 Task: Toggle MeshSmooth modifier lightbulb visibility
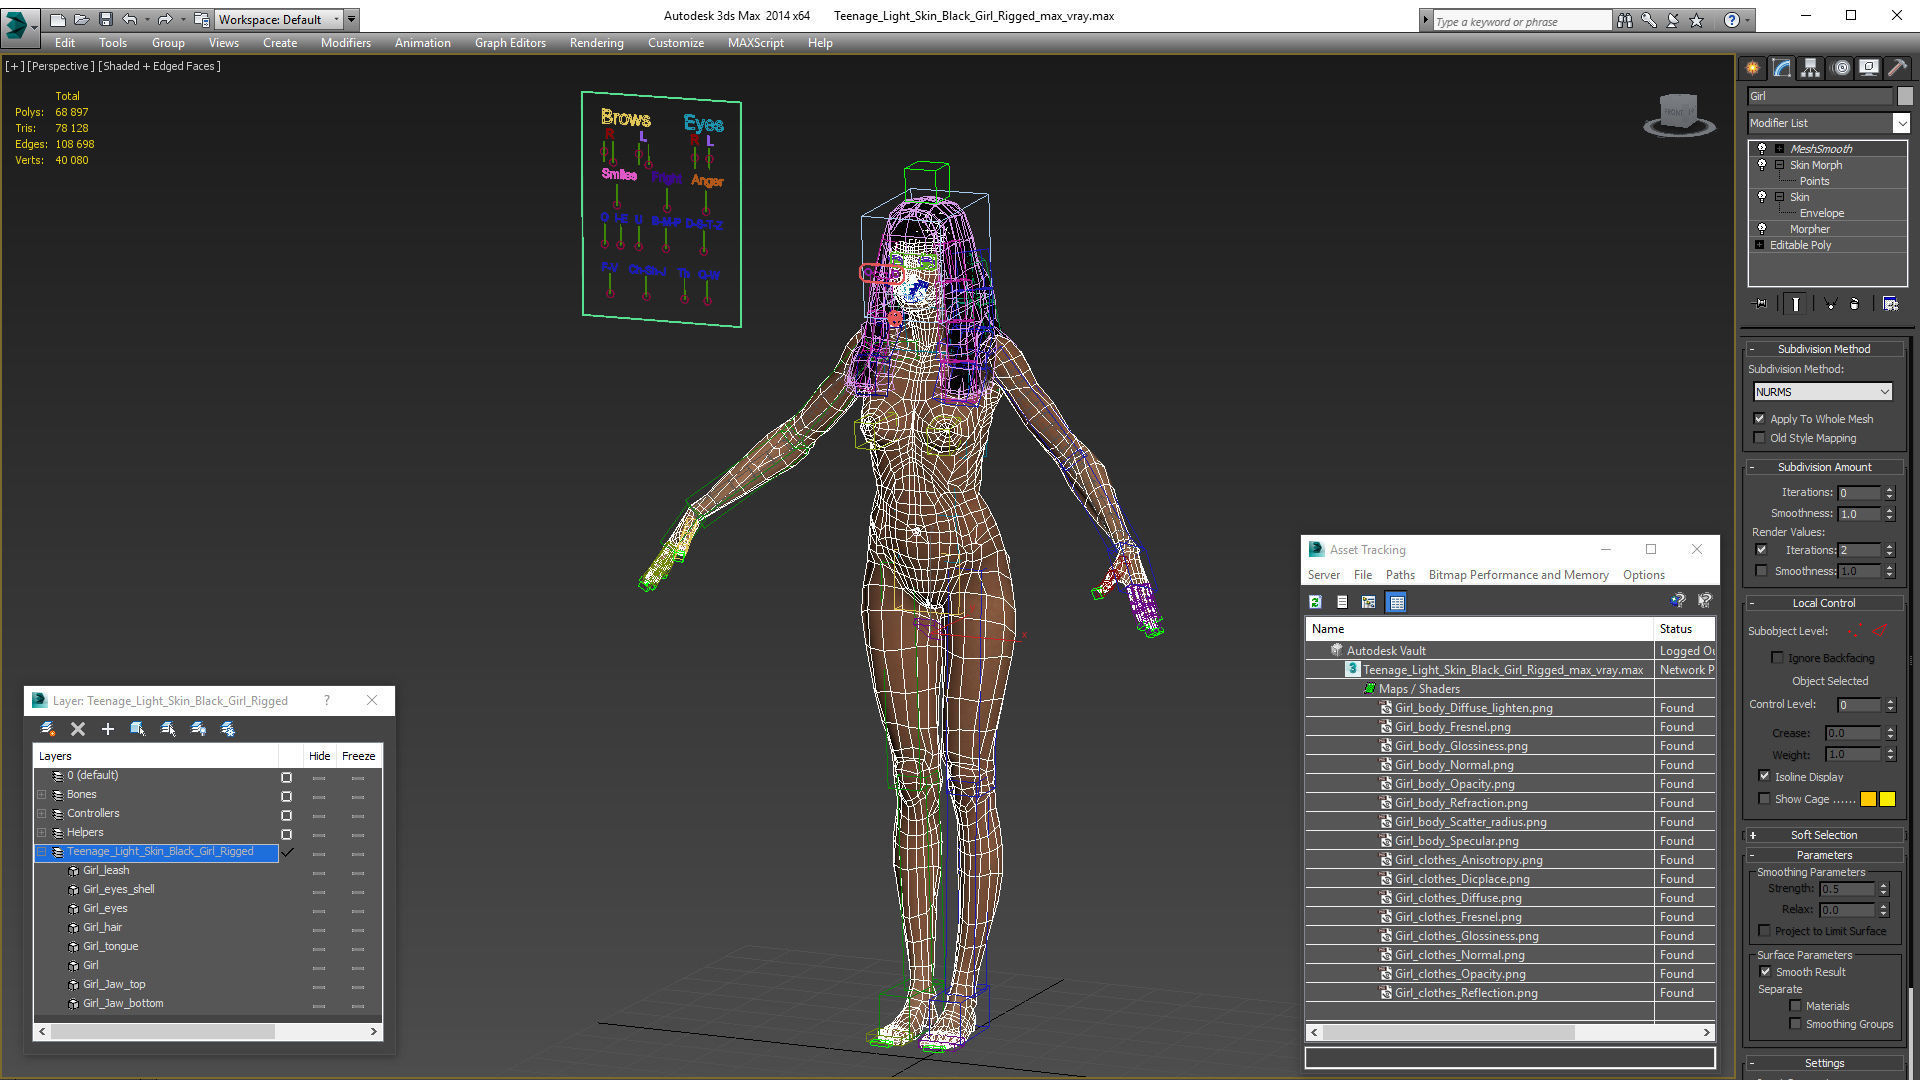(1762, 149)
